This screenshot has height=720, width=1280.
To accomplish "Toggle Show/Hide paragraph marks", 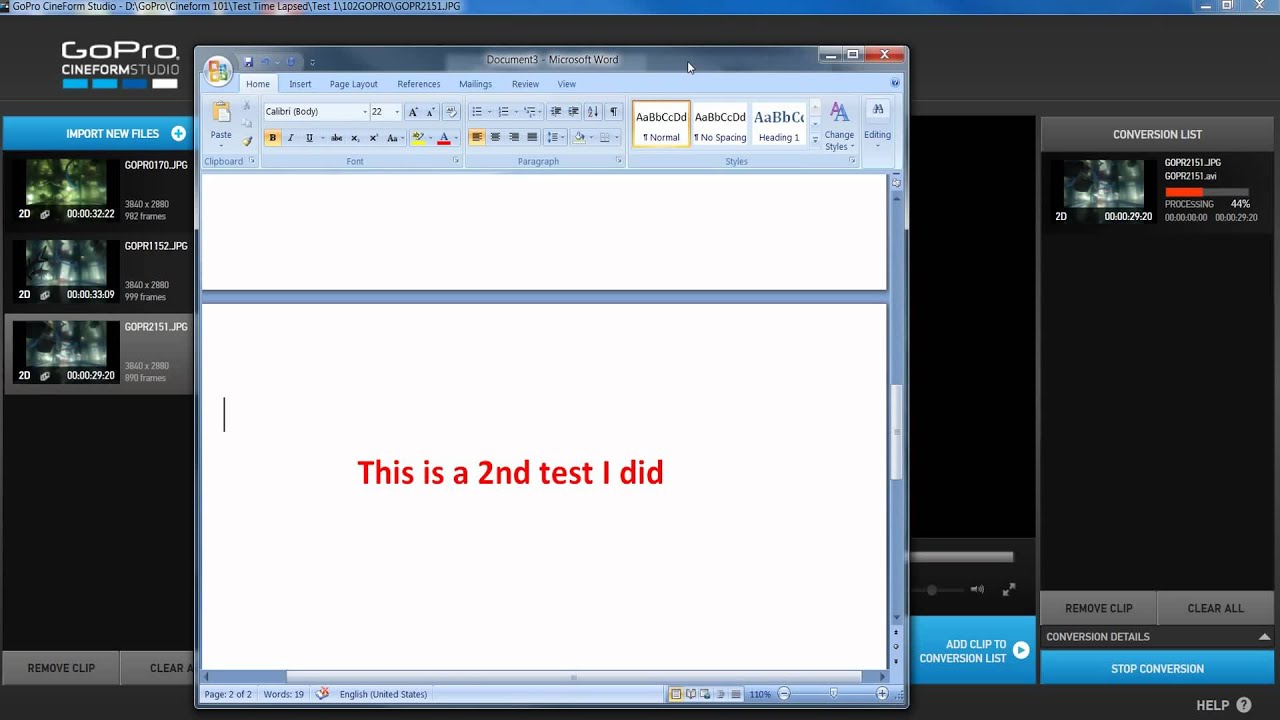I will tap(613, 112).
